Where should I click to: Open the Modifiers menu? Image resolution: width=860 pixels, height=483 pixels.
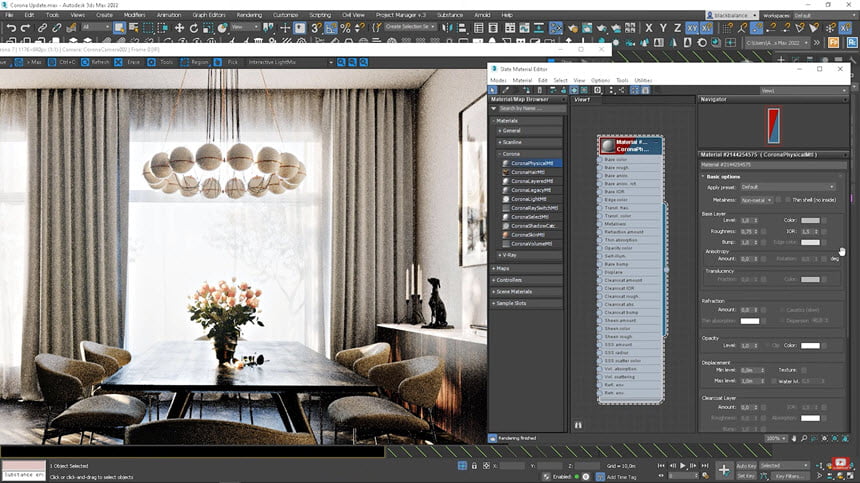click(134, 15)
